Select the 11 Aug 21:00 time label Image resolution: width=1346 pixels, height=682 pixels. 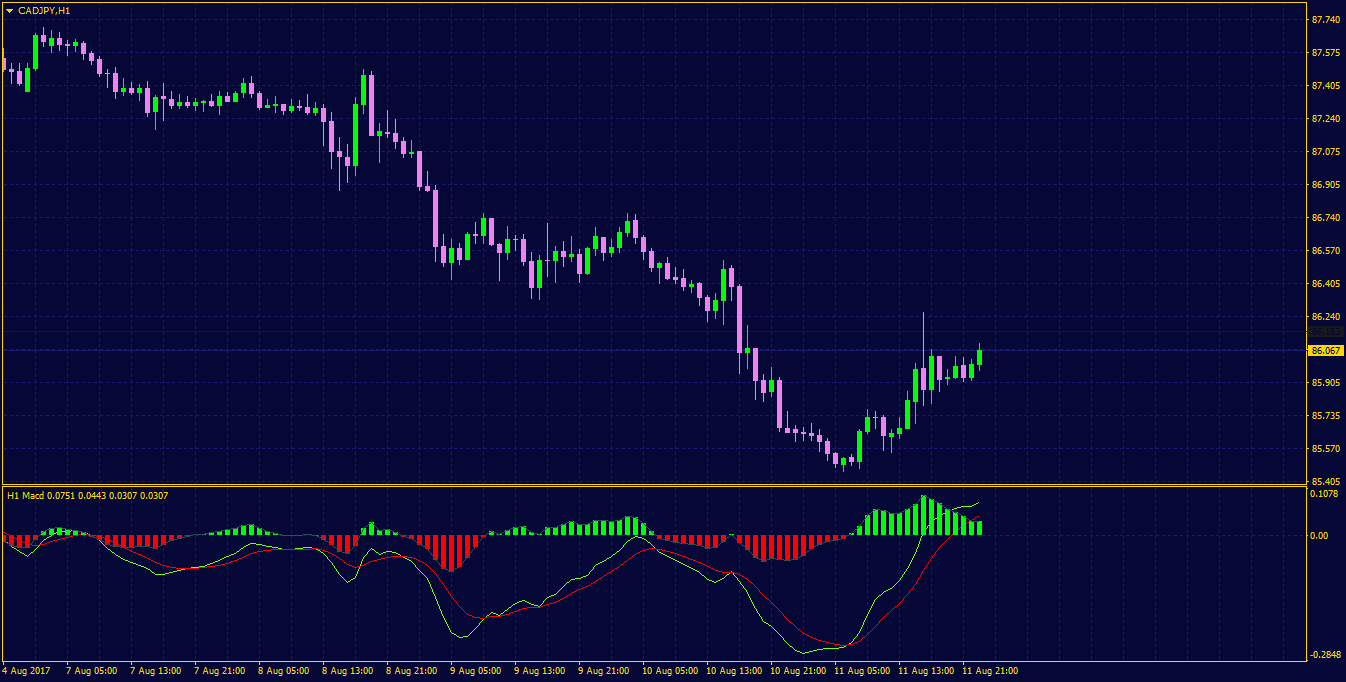[x=990, y=671]
